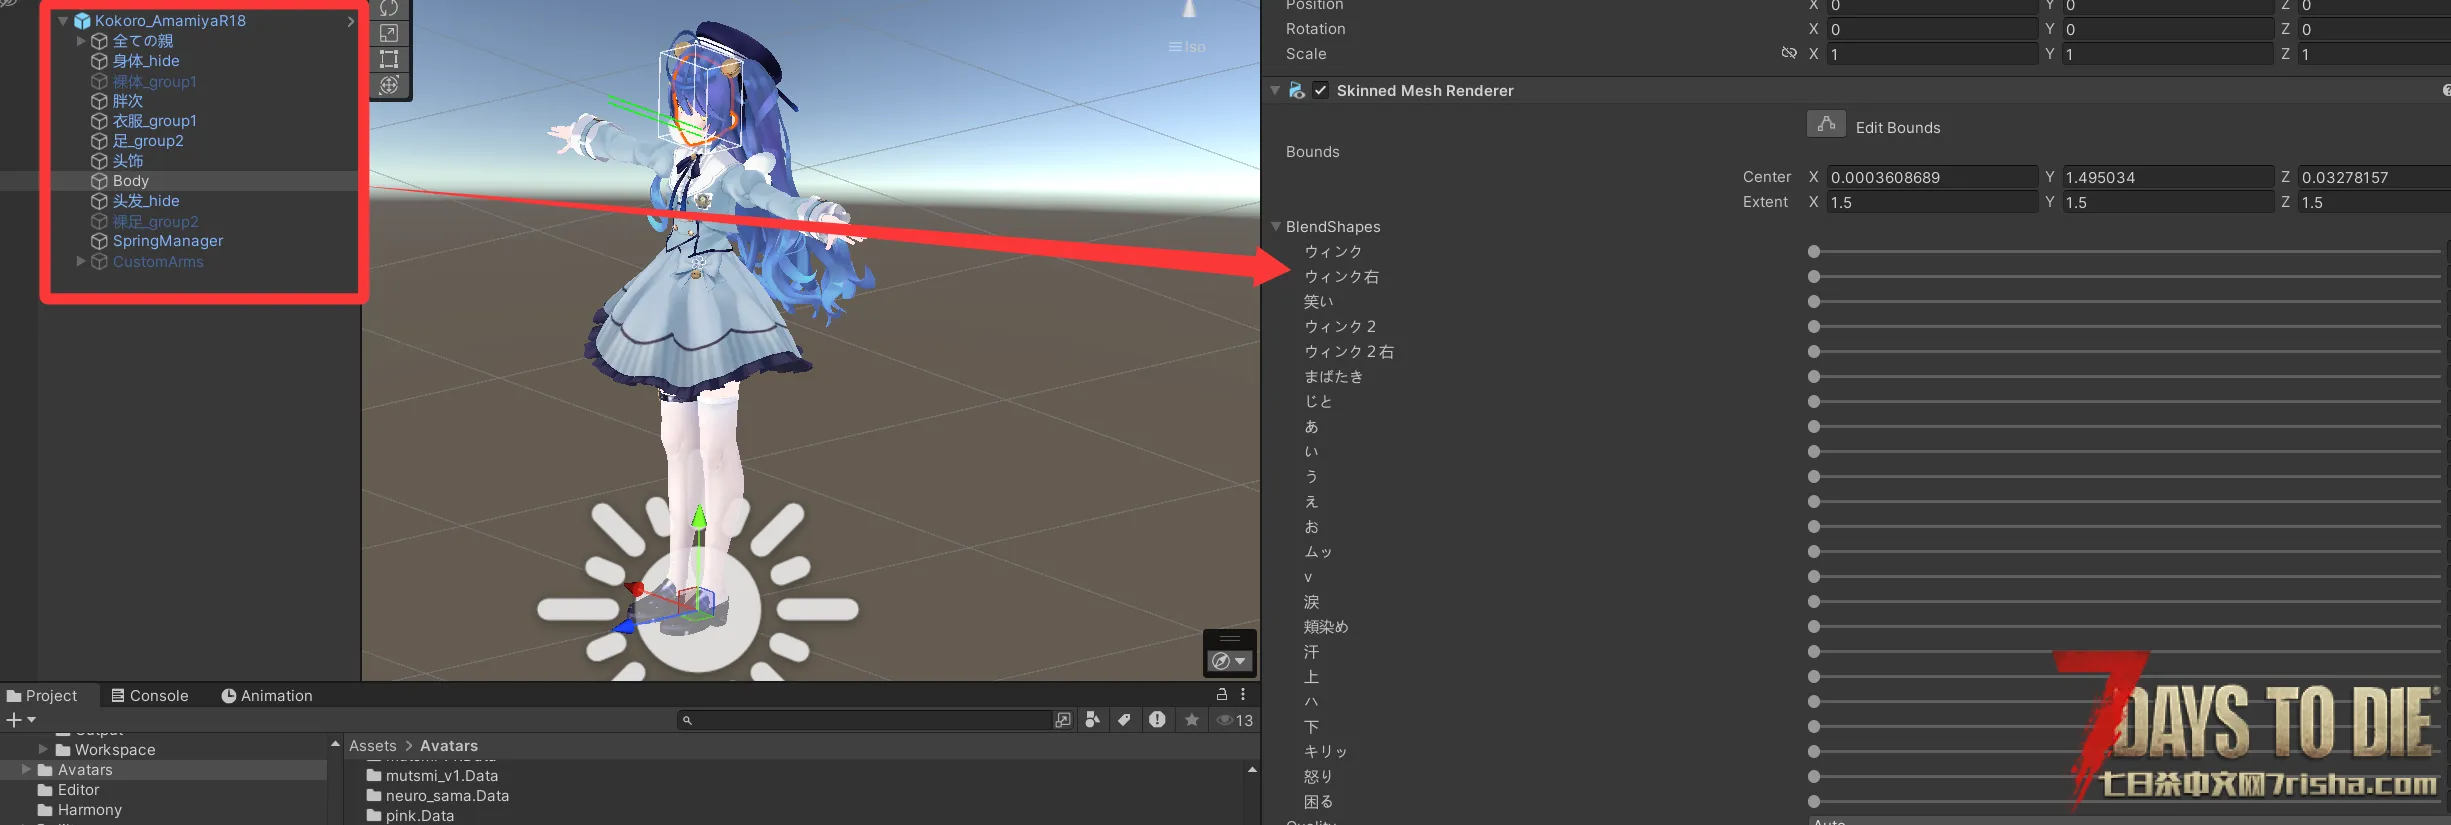The width and height of the screenshot is (2451, 825).
Task: Disable the Skinned Mesh Renderer checkbox
Action: (1320, 91)
